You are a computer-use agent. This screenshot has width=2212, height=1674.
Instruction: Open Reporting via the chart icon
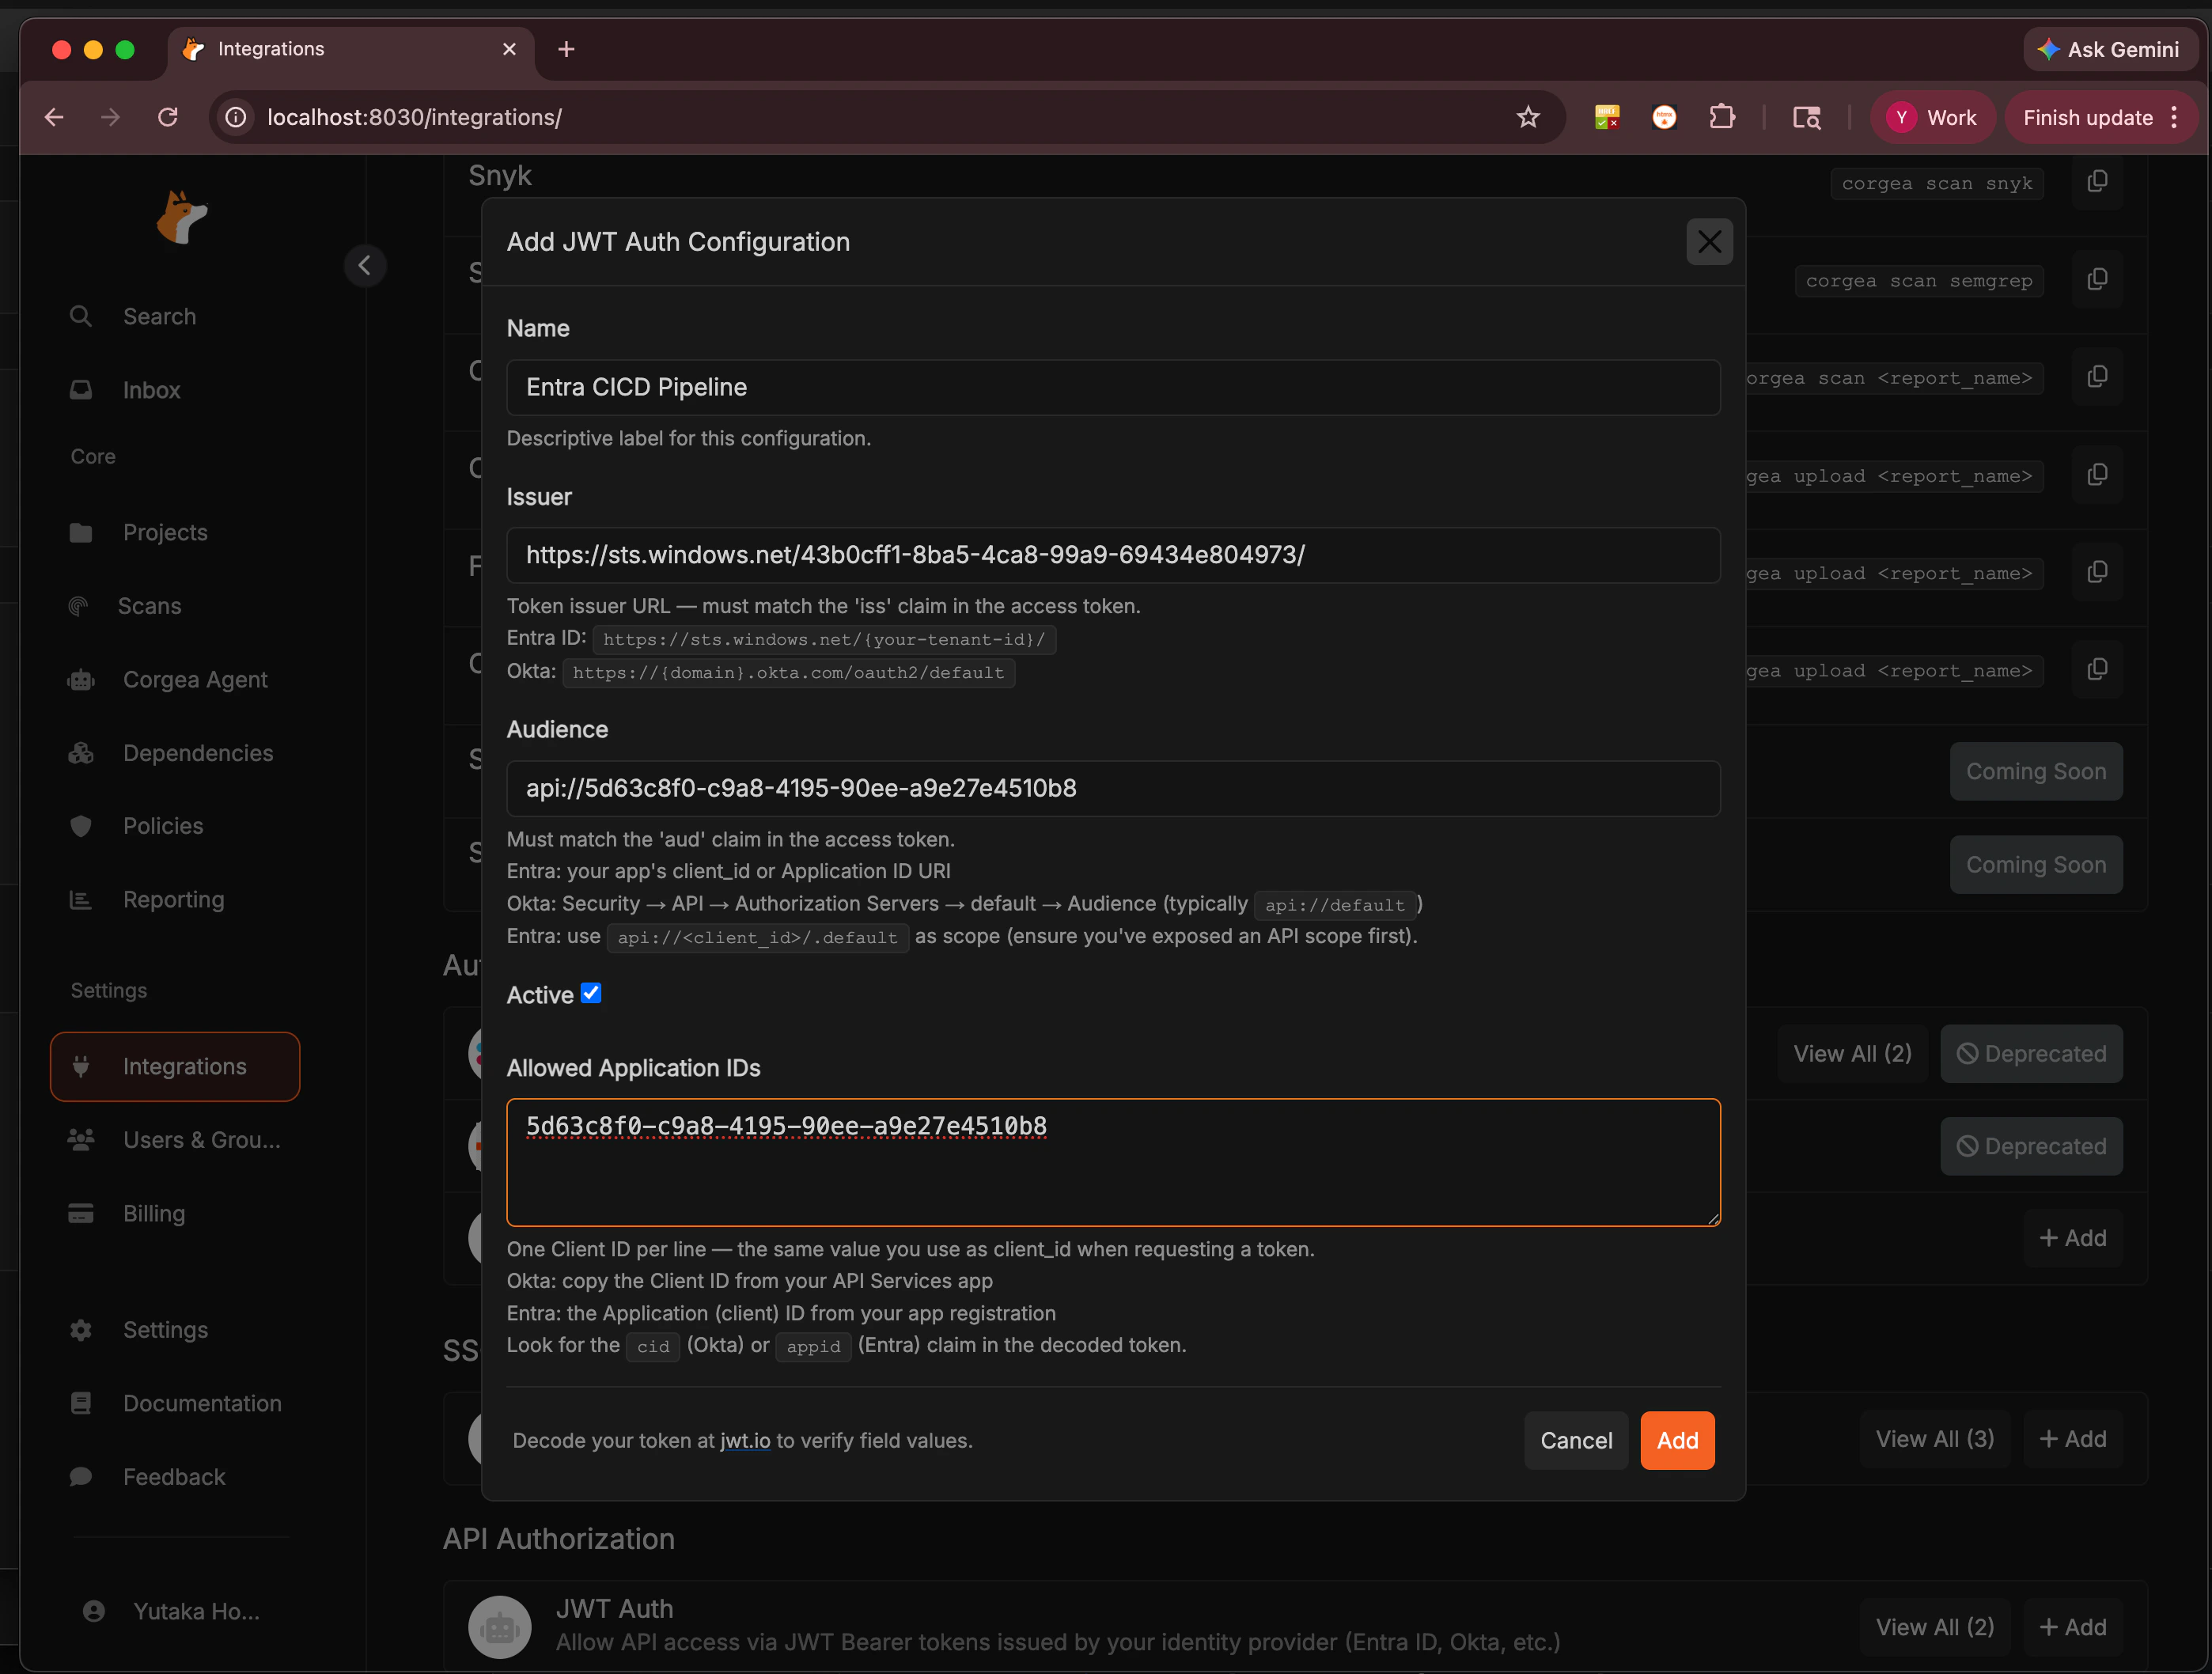click(x=81, y=899)
